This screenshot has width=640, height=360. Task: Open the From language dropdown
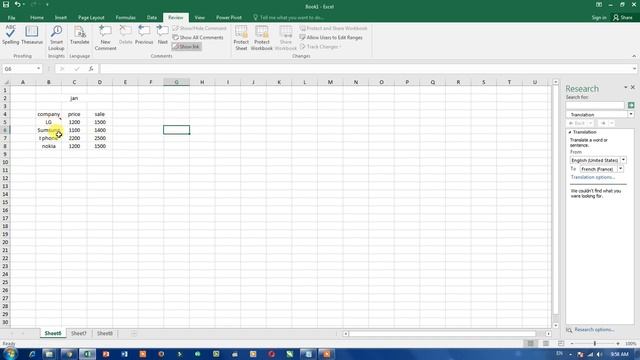pos(623,160)
